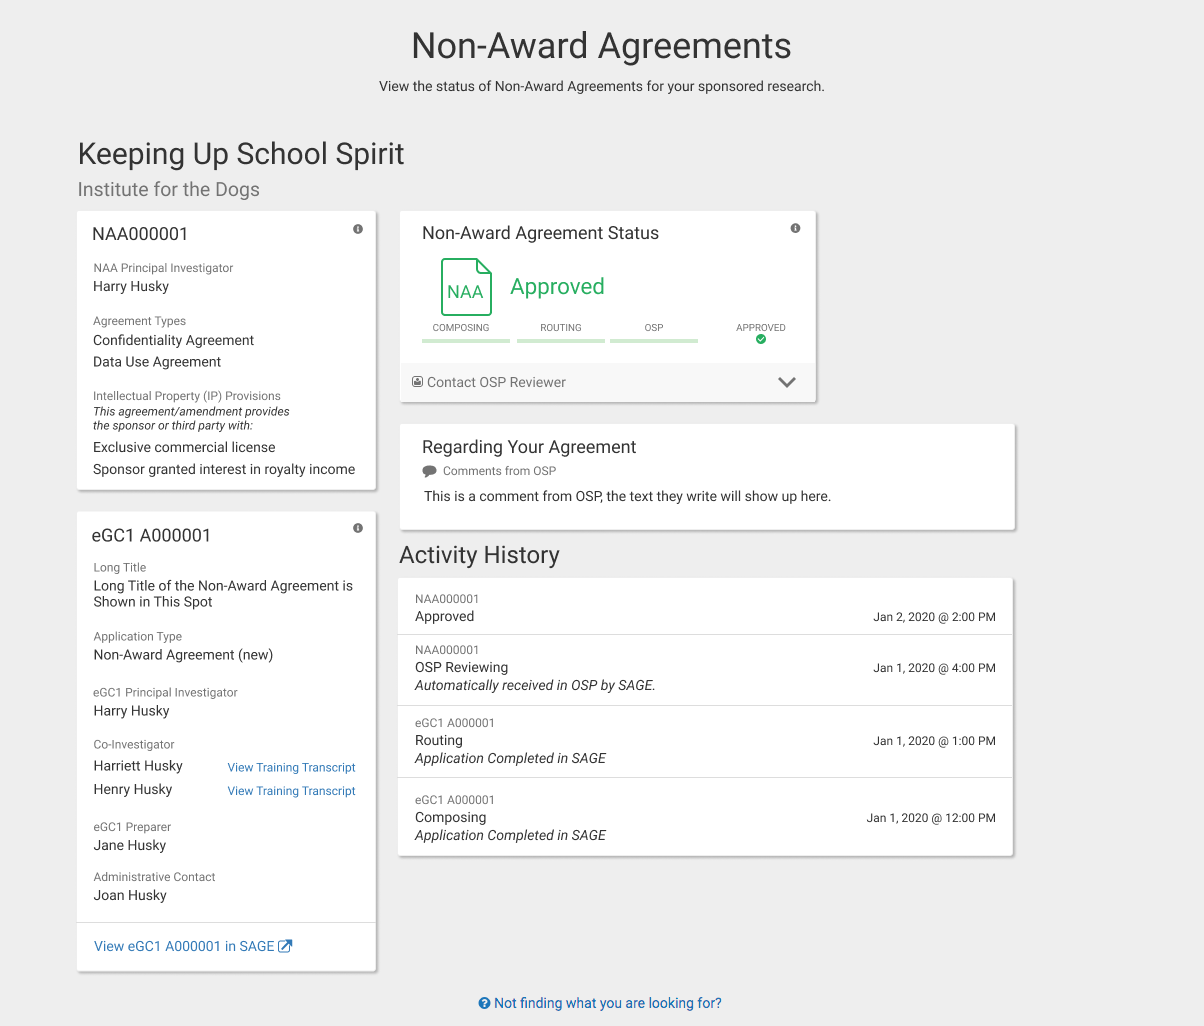Click co-investigator name Henry Husky

click(x=133, y=789)
